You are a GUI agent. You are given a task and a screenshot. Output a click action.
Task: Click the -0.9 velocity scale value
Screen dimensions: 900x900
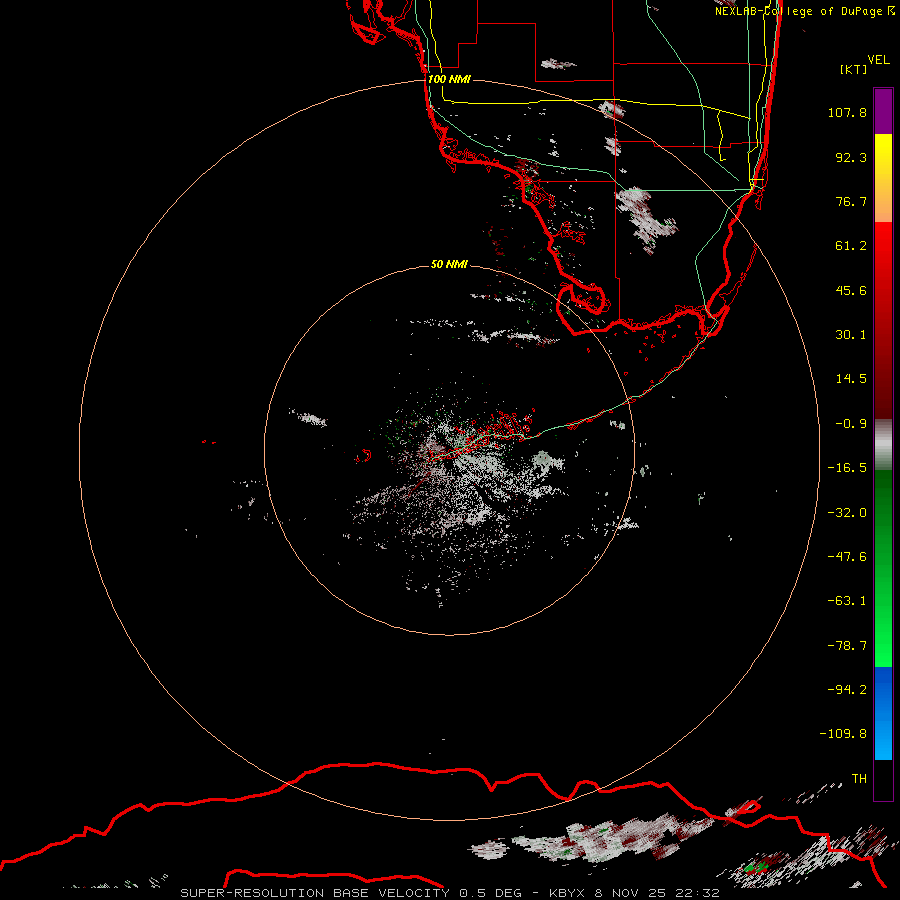click(851, 424)
